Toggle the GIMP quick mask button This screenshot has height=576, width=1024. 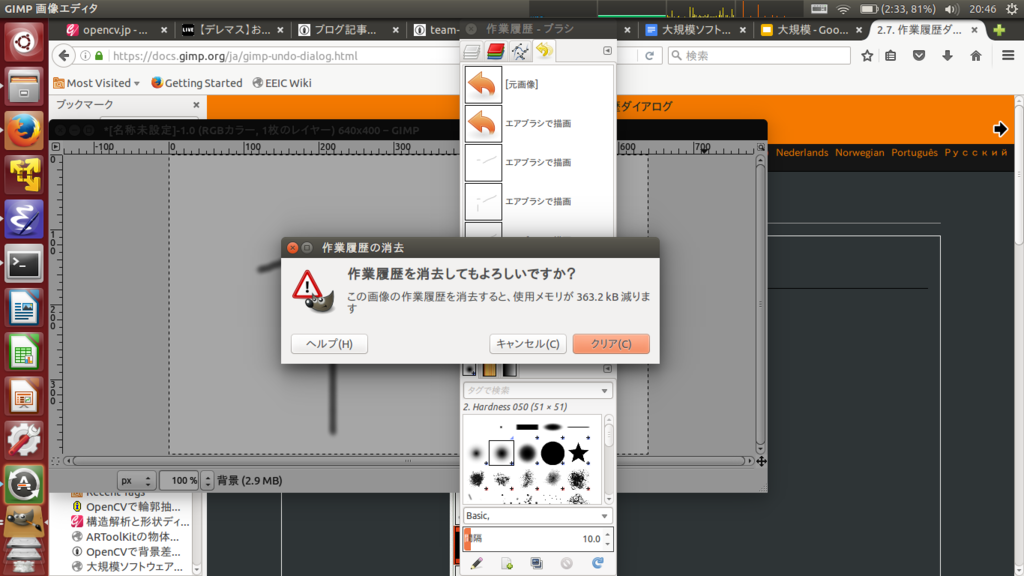tap(56, 461)
